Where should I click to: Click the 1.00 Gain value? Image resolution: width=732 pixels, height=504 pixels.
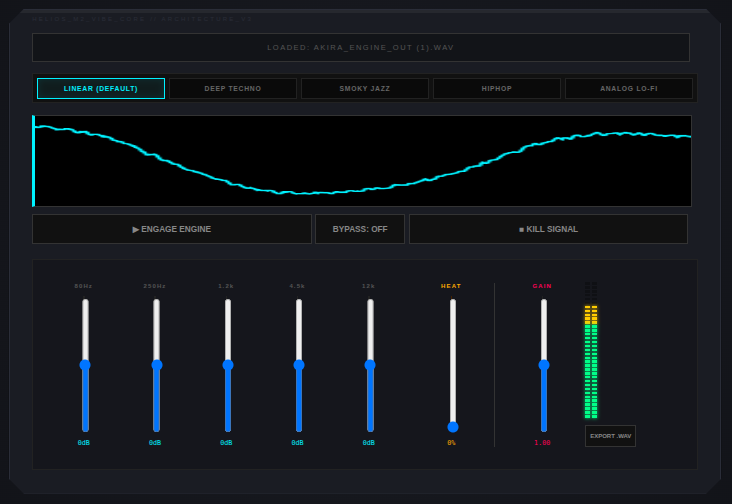[542, 442]
